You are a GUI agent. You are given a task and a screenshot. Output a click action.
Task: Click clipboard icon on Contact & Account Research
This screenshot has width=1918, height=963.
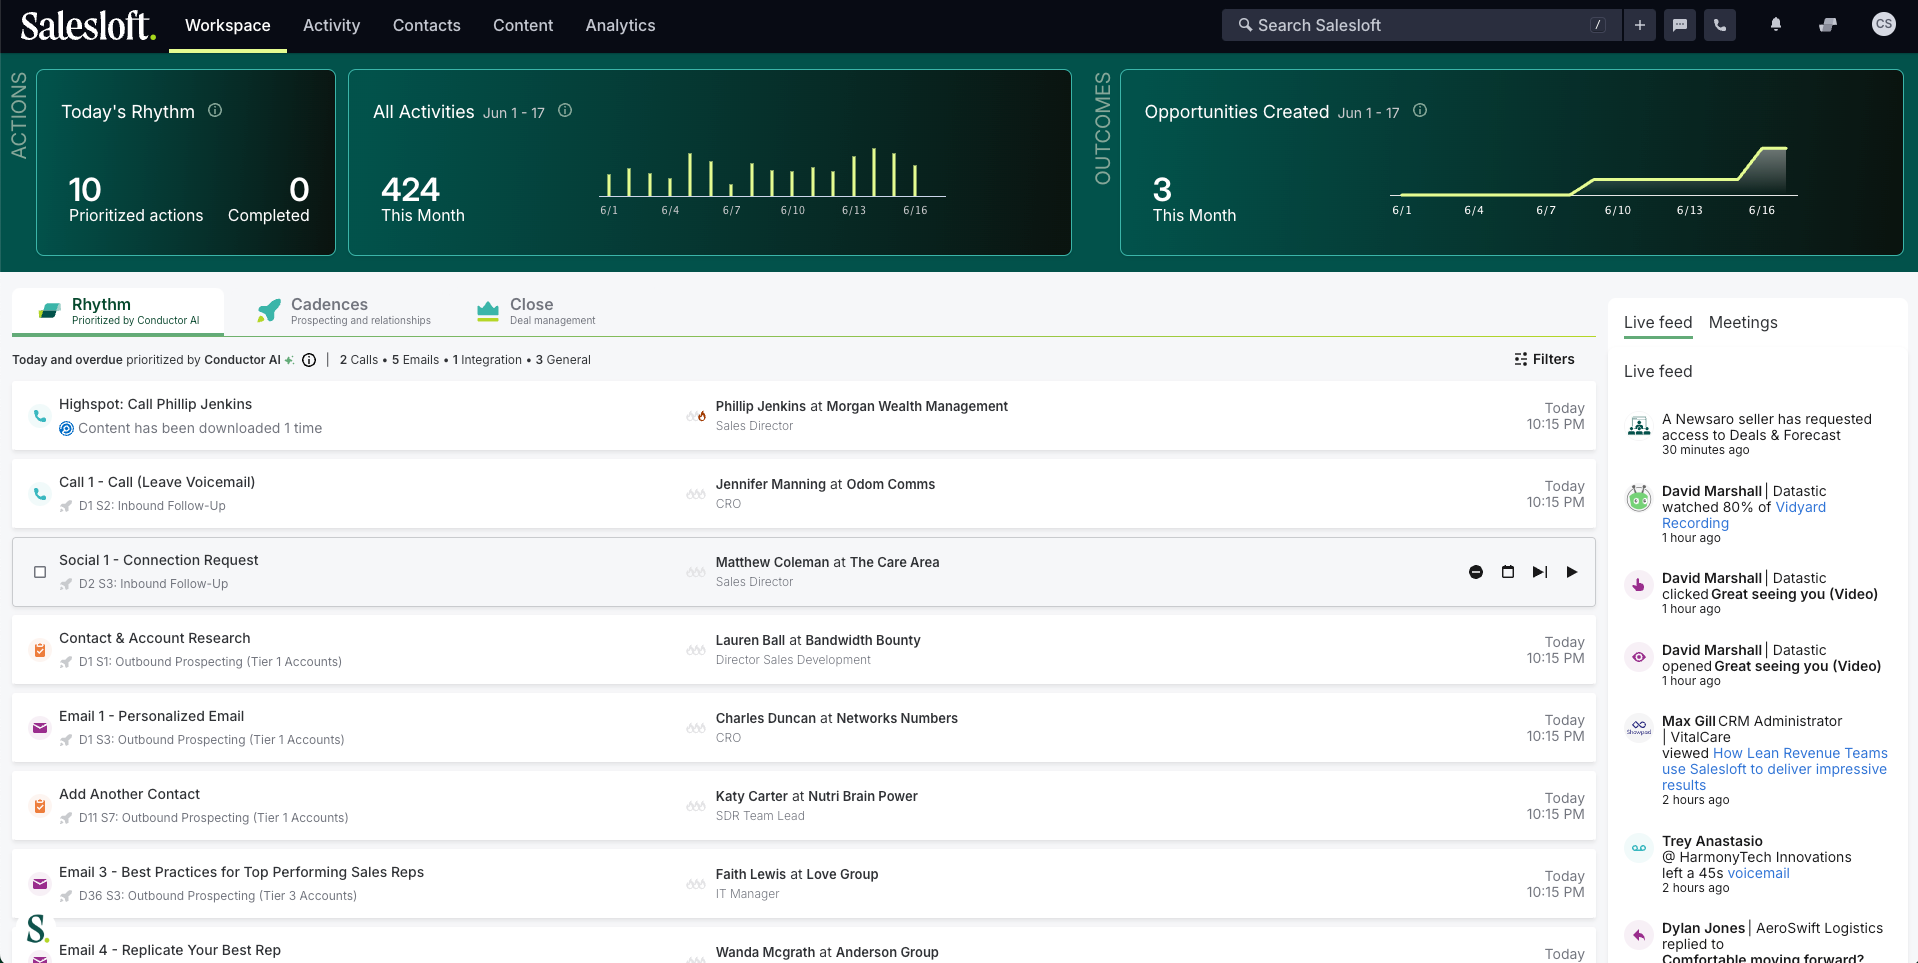pyautogui.click(x=40, y=650)
